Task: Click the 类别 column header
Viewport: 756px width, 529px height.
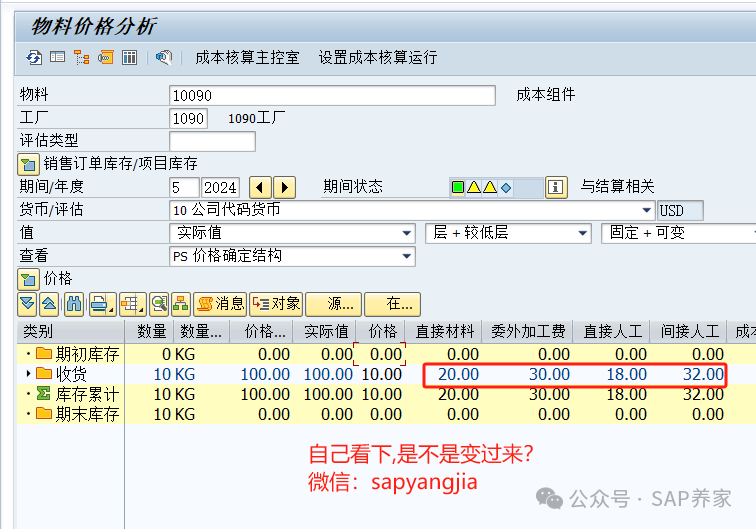Action: tap(71, 331)
